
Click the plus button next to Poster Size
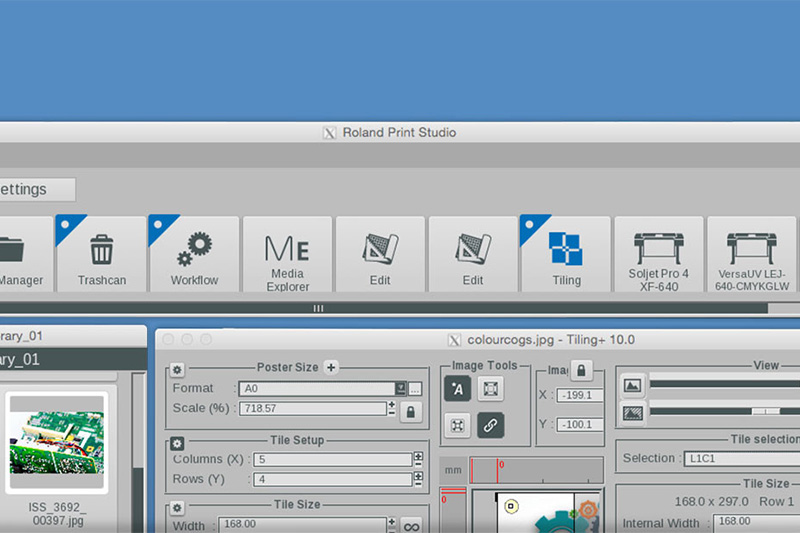point(331,367)
